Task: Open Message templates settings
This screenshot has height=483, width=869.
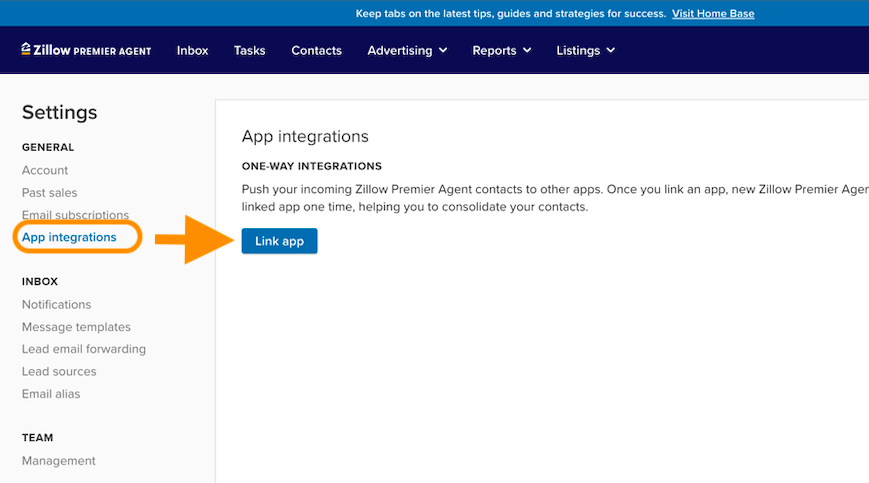Action: [76, 327]
